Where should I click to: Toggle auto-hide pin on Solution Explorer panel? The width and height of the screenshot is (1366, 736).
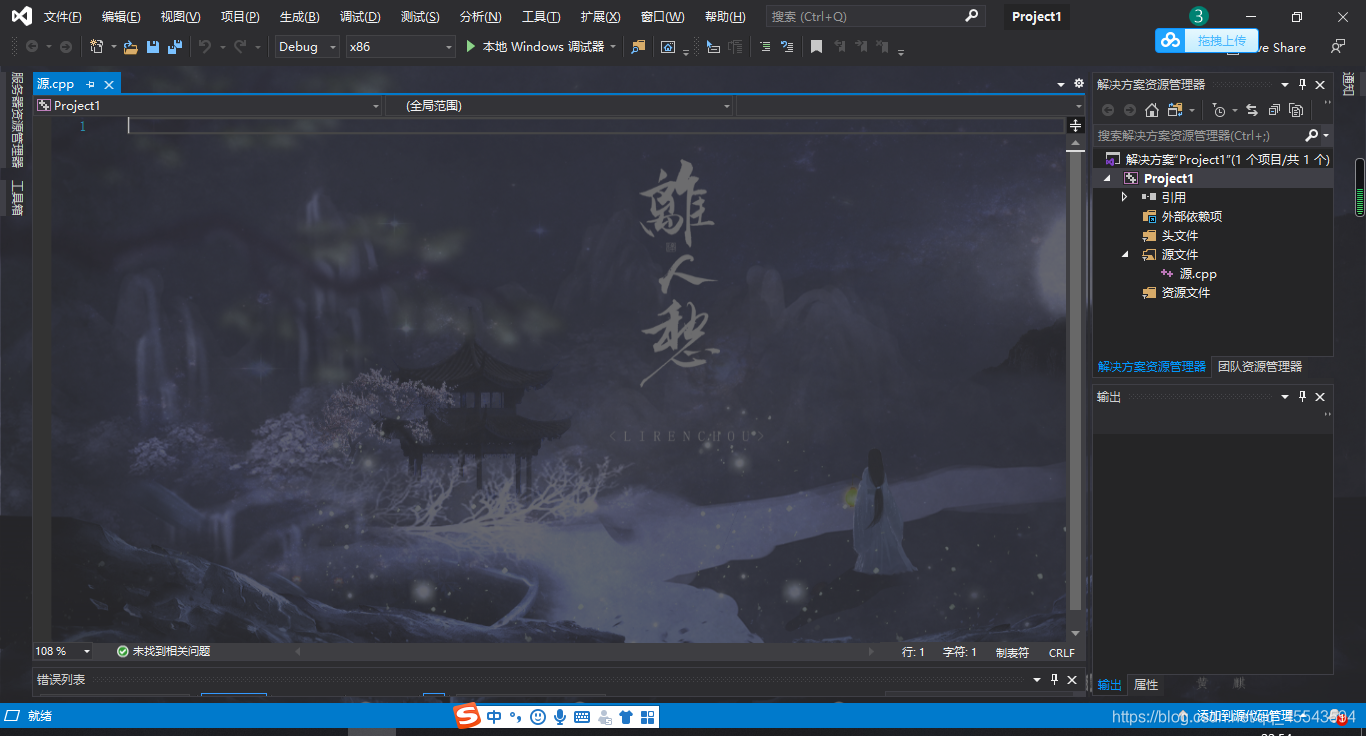coord(1302,85)
